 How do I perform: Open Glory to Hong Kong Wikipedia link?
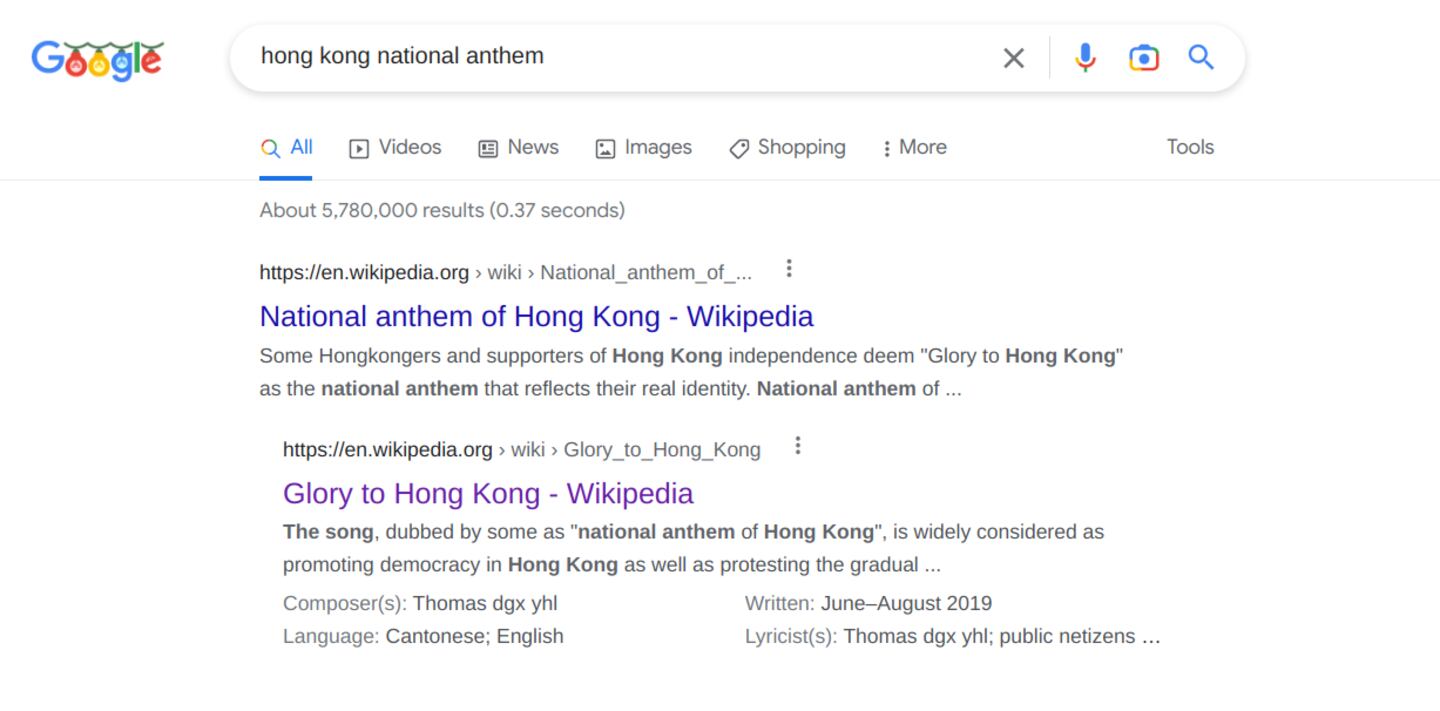click(x=488, y=493)
